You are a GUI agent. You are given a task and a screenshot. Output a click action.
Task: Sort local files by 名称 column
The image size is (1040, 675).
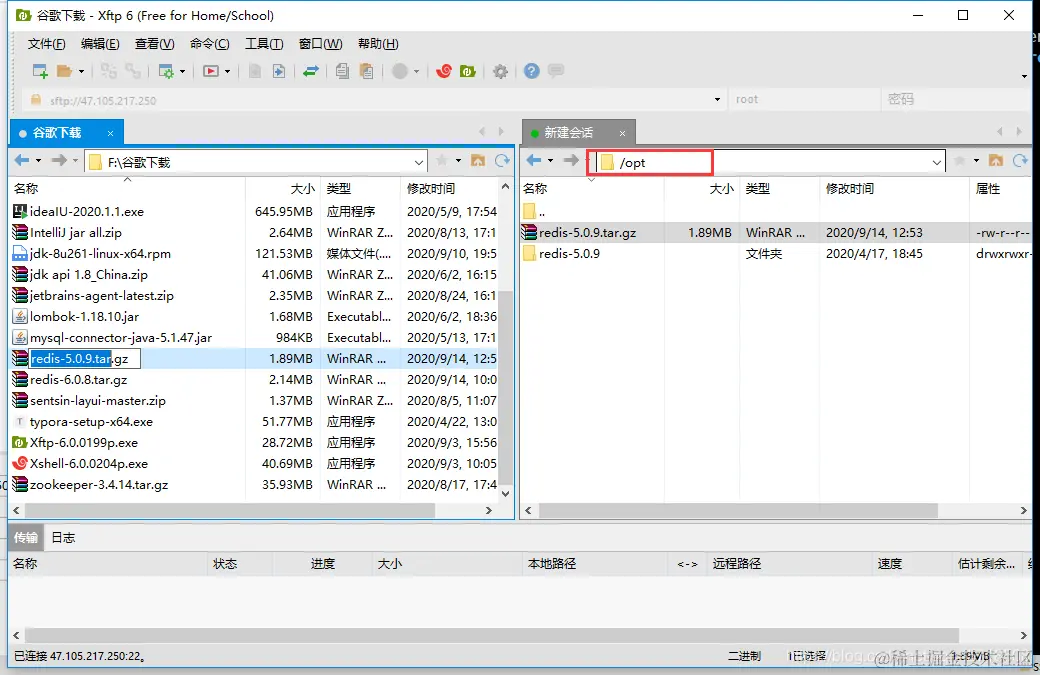tap(127, 189)
